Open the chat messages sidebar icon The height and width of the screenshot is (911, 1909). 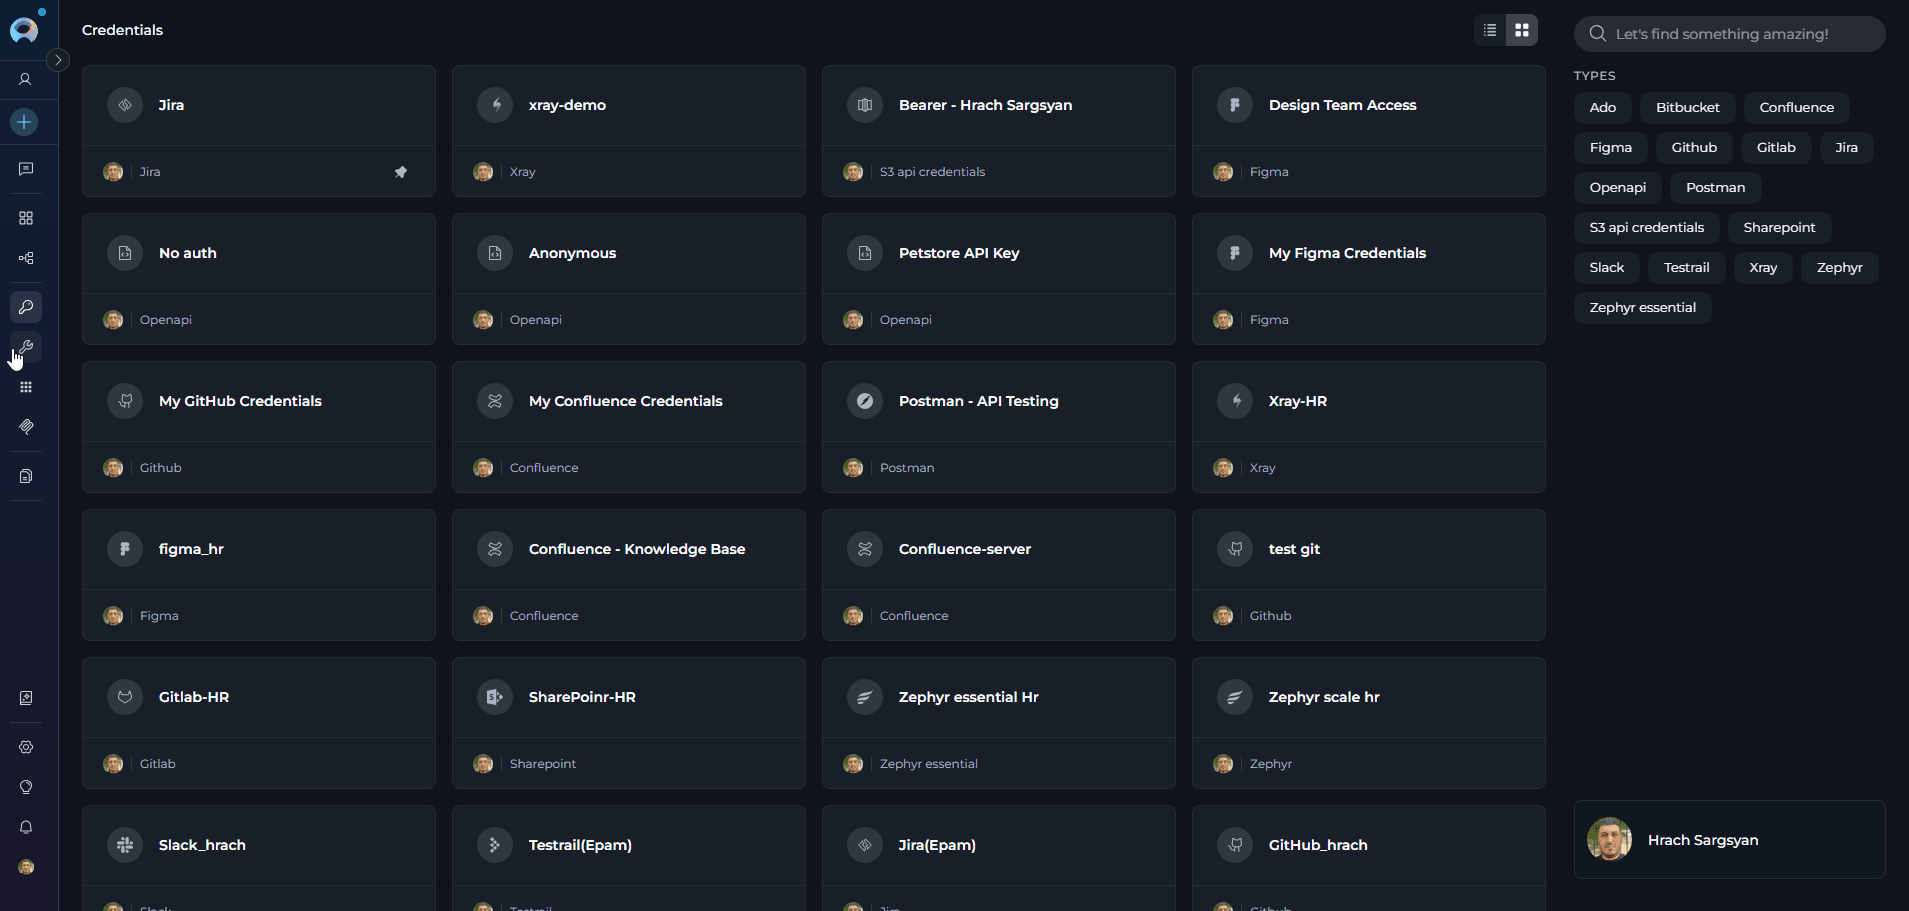coord(26,169)
